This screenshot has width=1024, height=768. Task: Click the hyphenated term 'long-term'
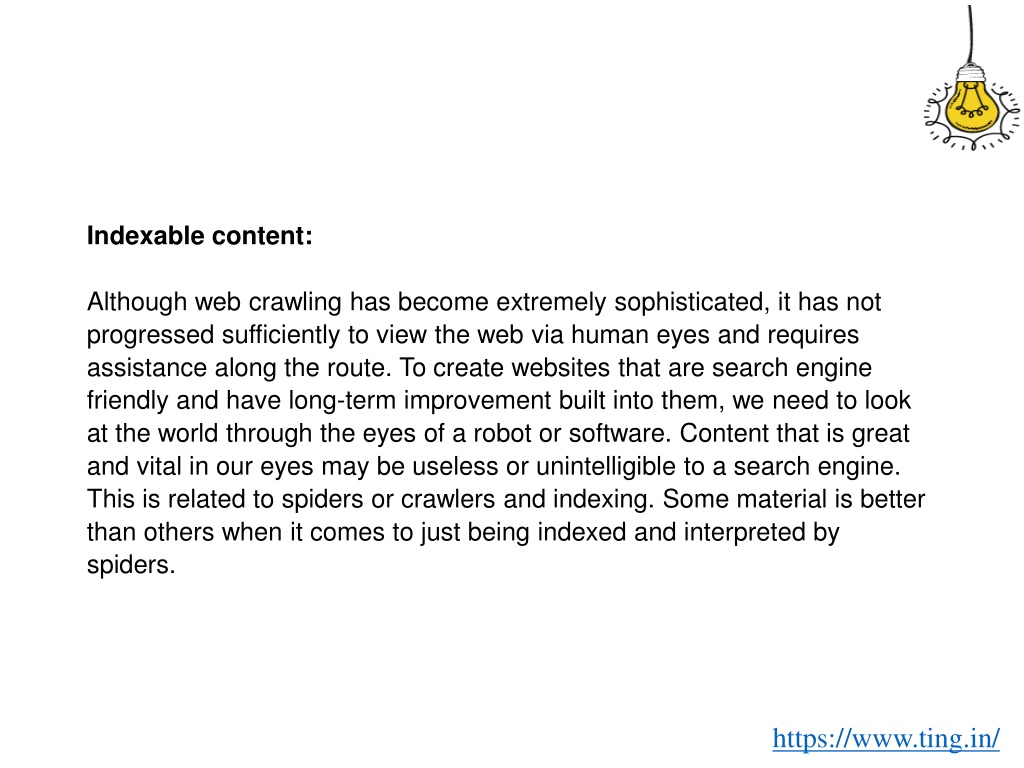coord(342,401)
